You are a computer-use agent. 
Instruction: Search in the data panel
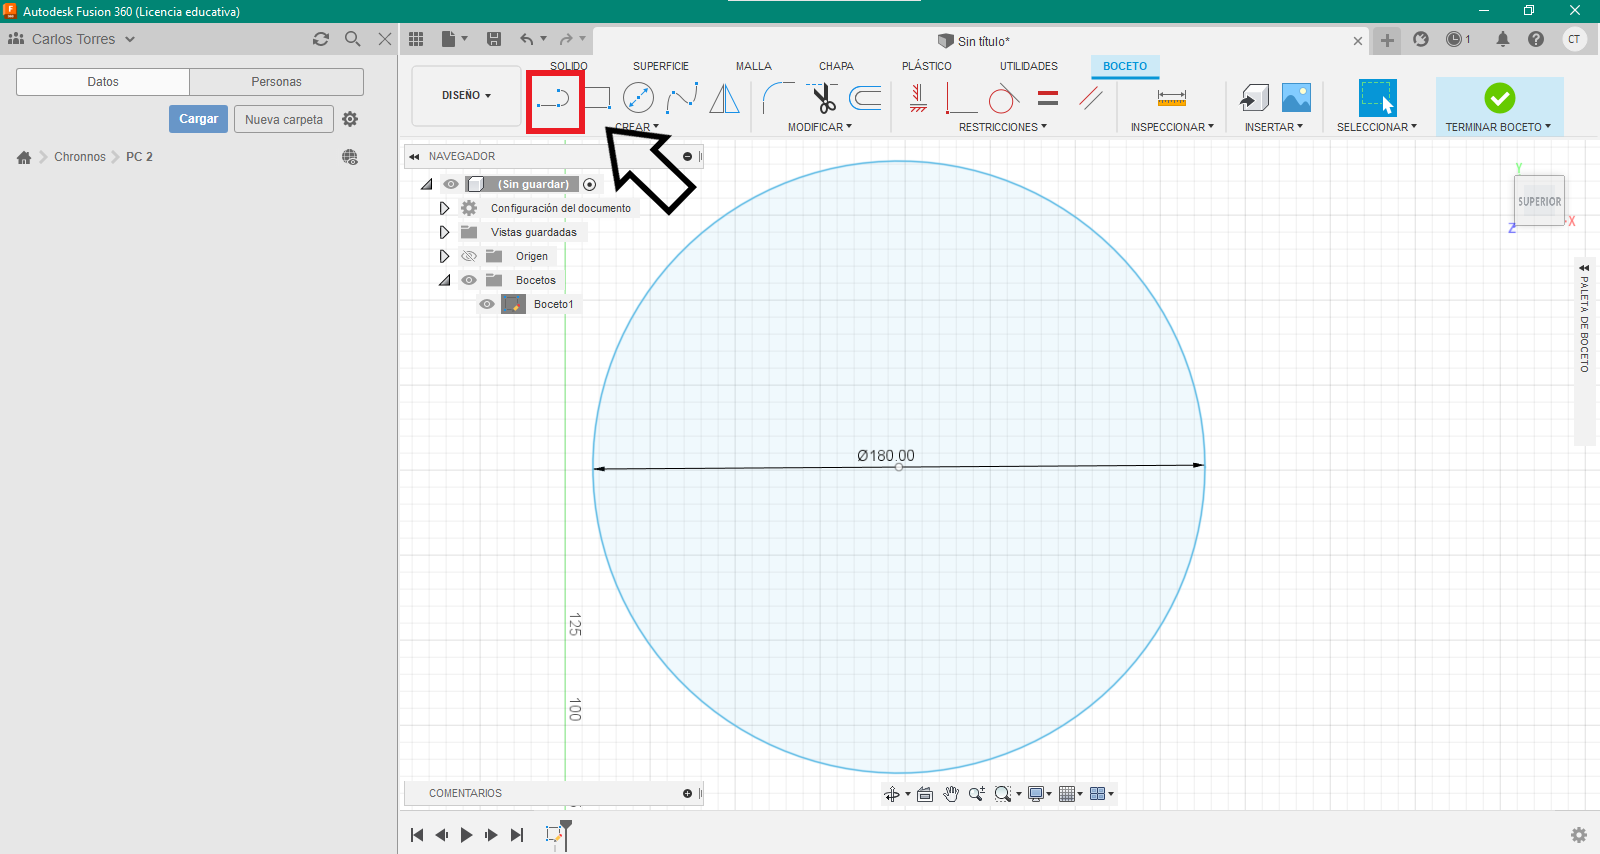coord(352,39)
